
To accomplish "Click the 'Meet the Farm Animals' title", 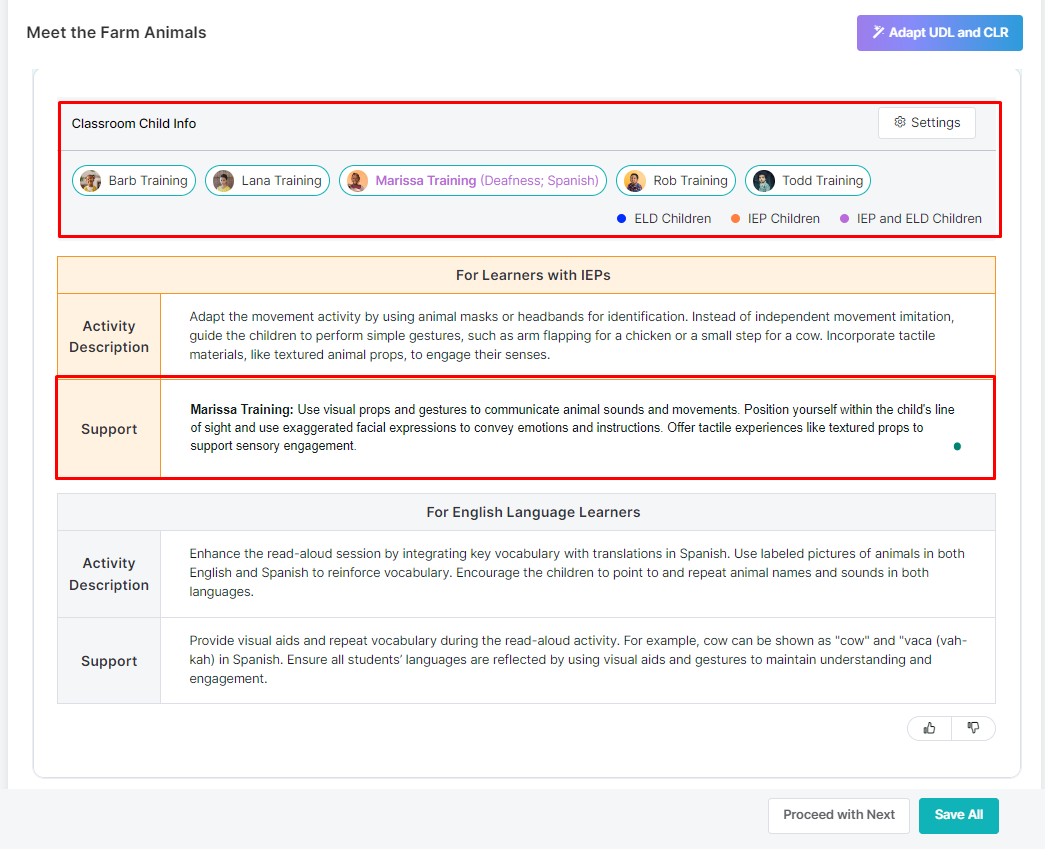I will pos(117,33).
